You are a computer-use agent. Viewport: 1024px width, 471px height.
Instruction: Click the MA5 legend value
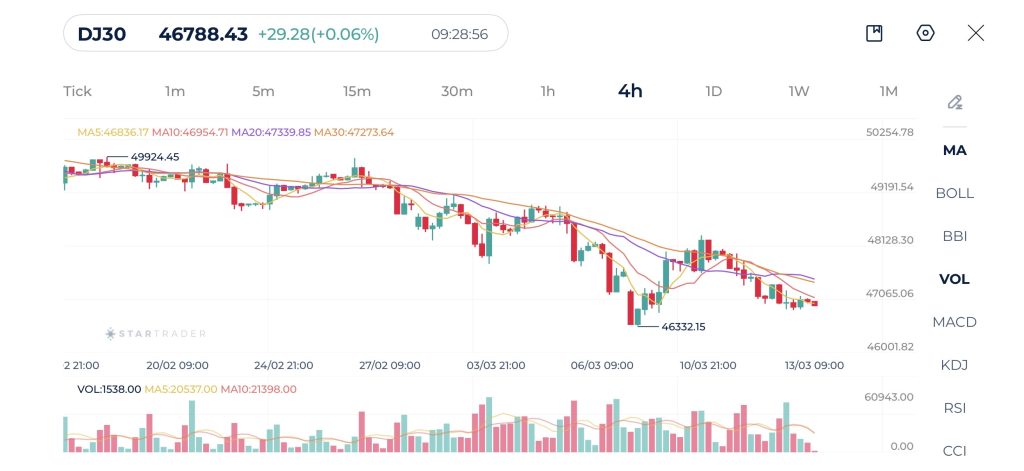[x=112, y=132]
